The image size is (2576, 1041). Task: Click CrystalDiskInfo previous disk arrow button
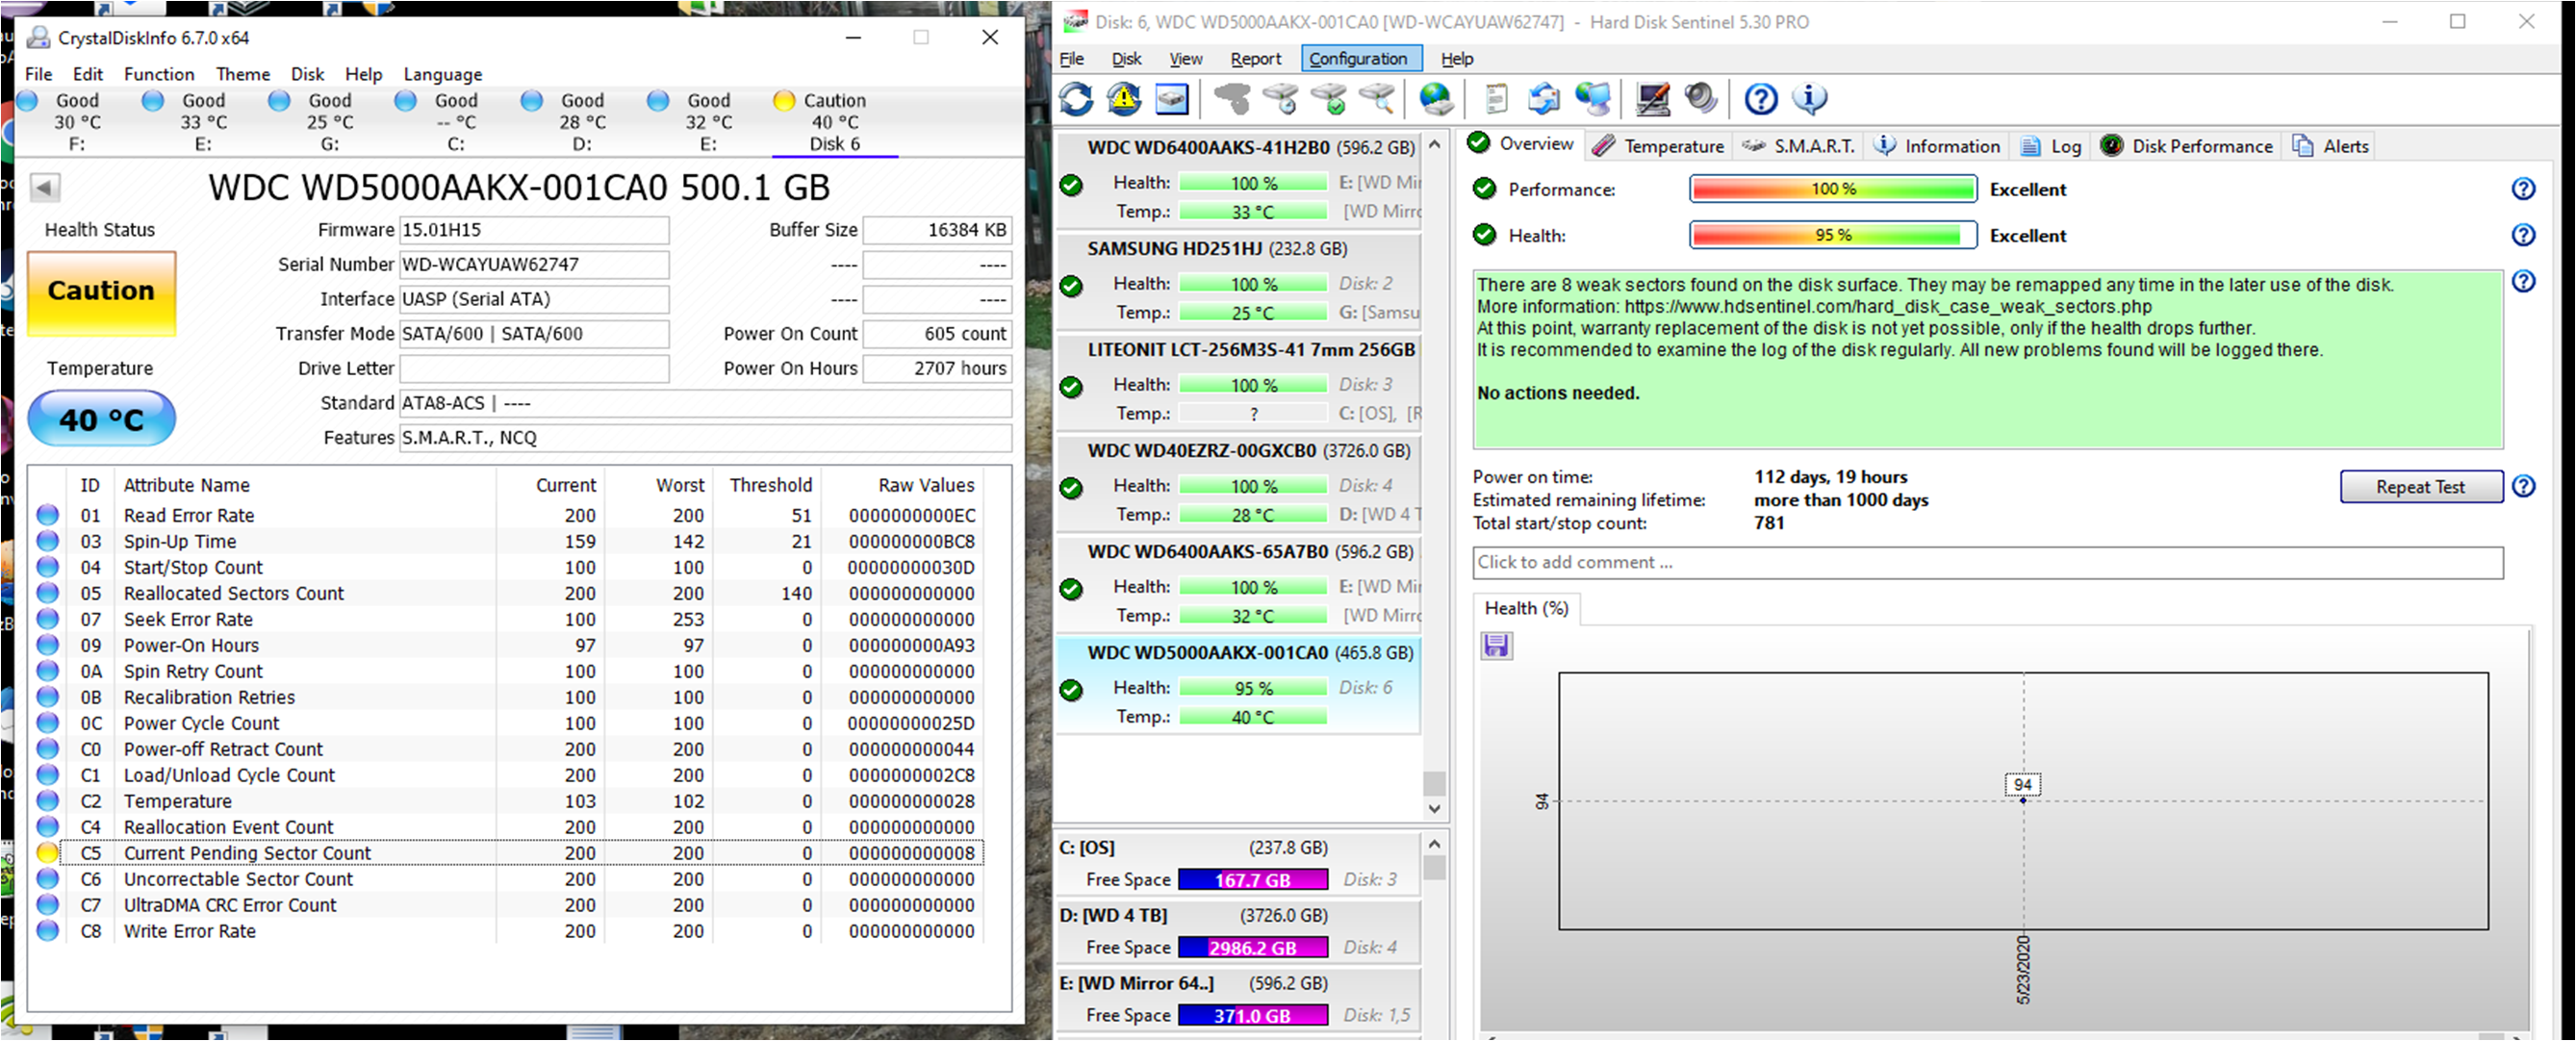pos(45,187)
